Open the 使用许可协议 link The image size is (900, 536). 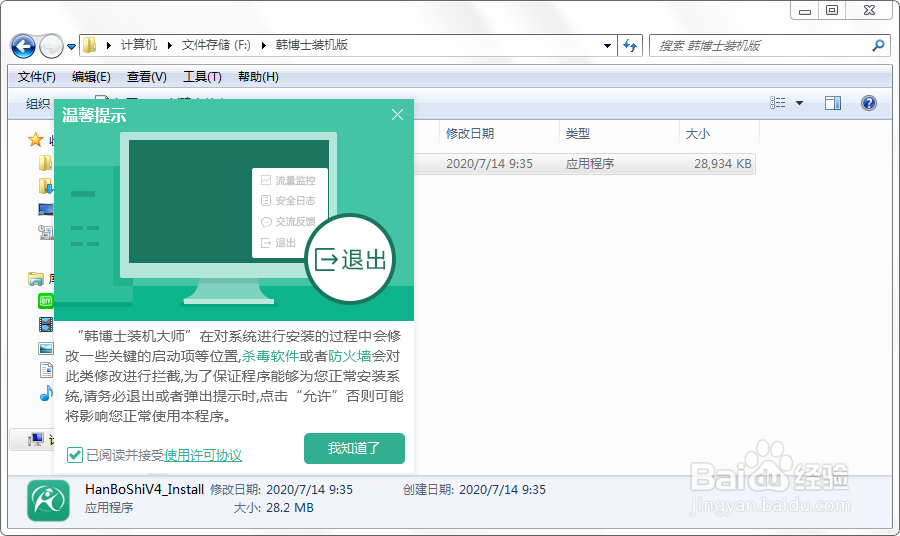(203, 455)
